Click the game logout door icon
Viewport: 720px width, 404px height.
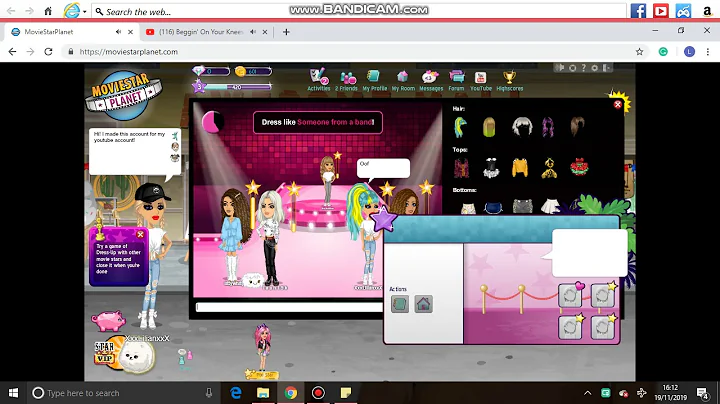(606, 67)
